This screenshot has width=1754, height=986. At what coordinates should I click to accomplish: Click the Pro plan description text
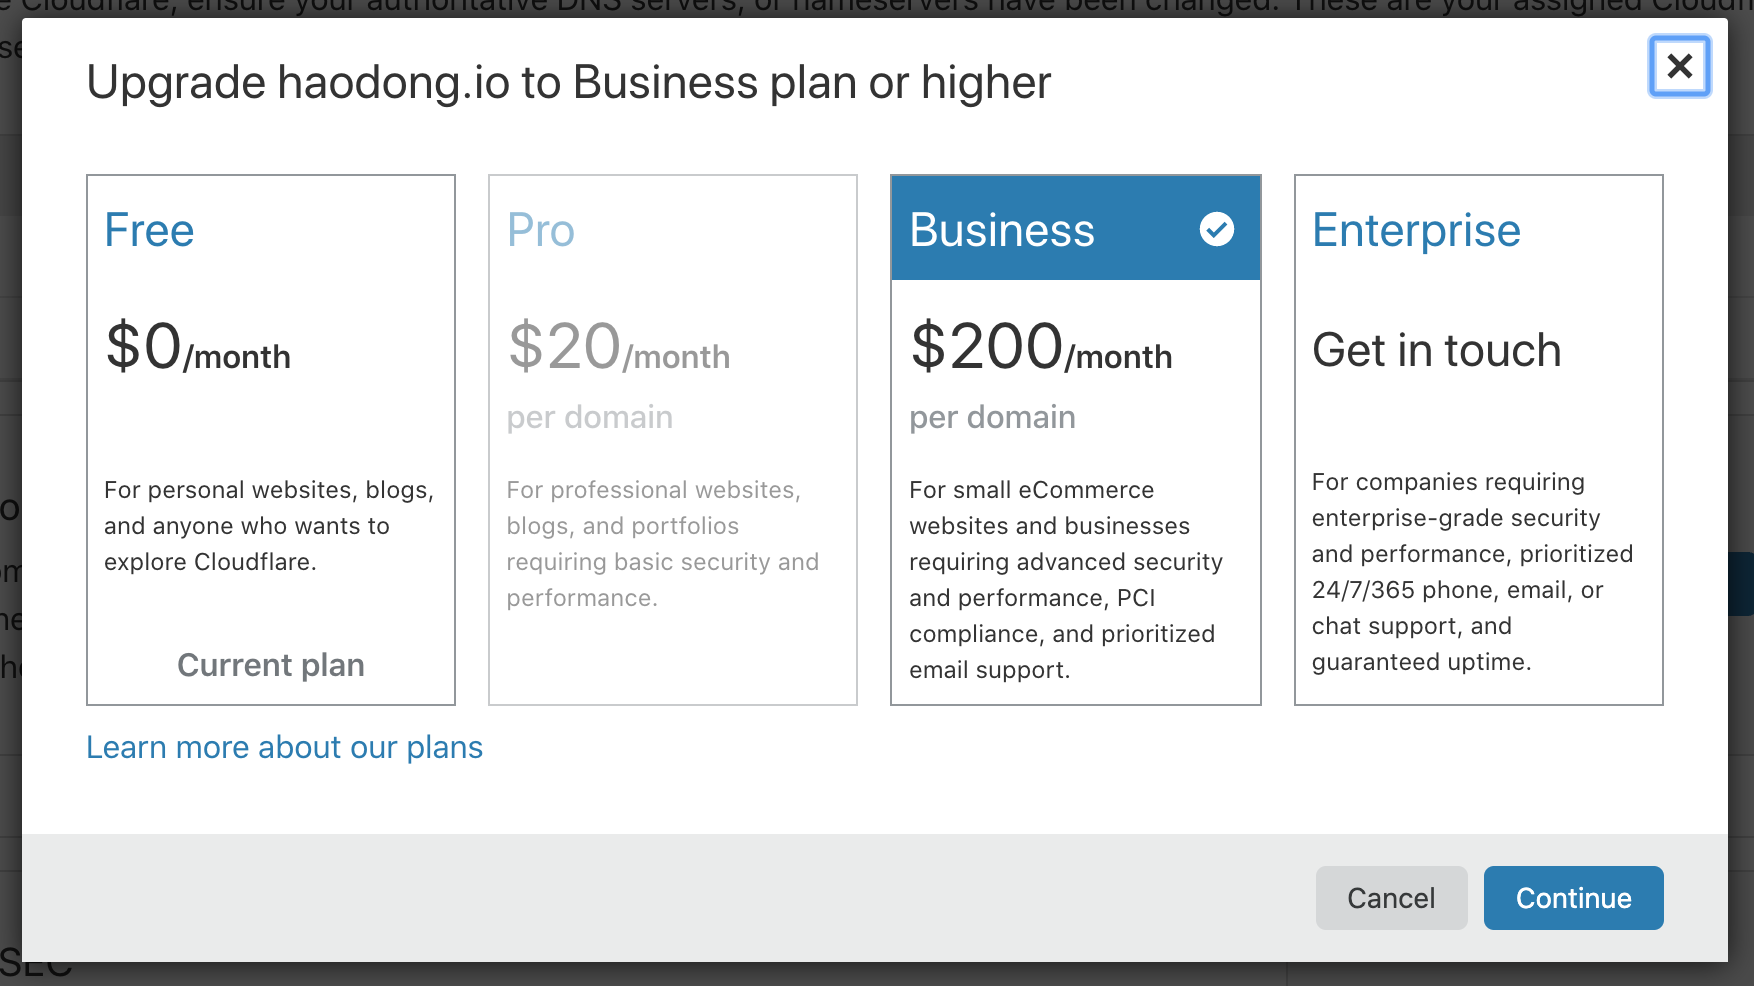click(x=662, y=544)
